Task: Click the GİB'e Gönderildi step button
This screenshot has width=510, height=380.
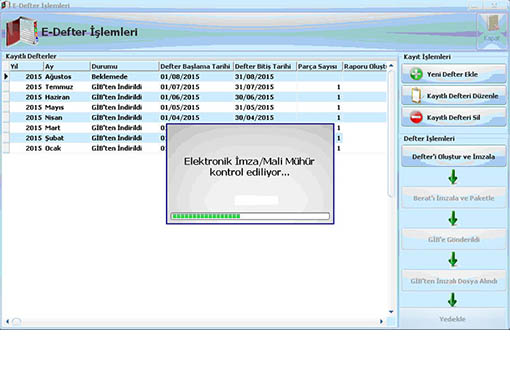Action: [x=453, y=239]
